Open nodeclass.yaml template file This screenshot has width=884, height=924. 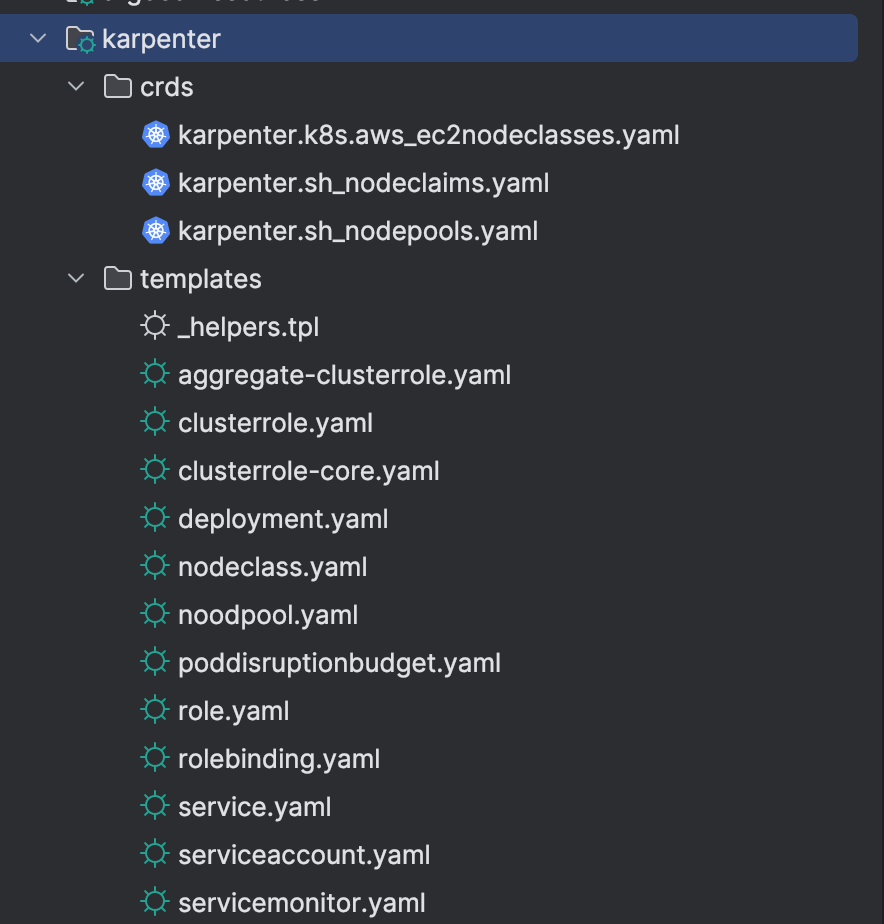(x=272, y=567)
